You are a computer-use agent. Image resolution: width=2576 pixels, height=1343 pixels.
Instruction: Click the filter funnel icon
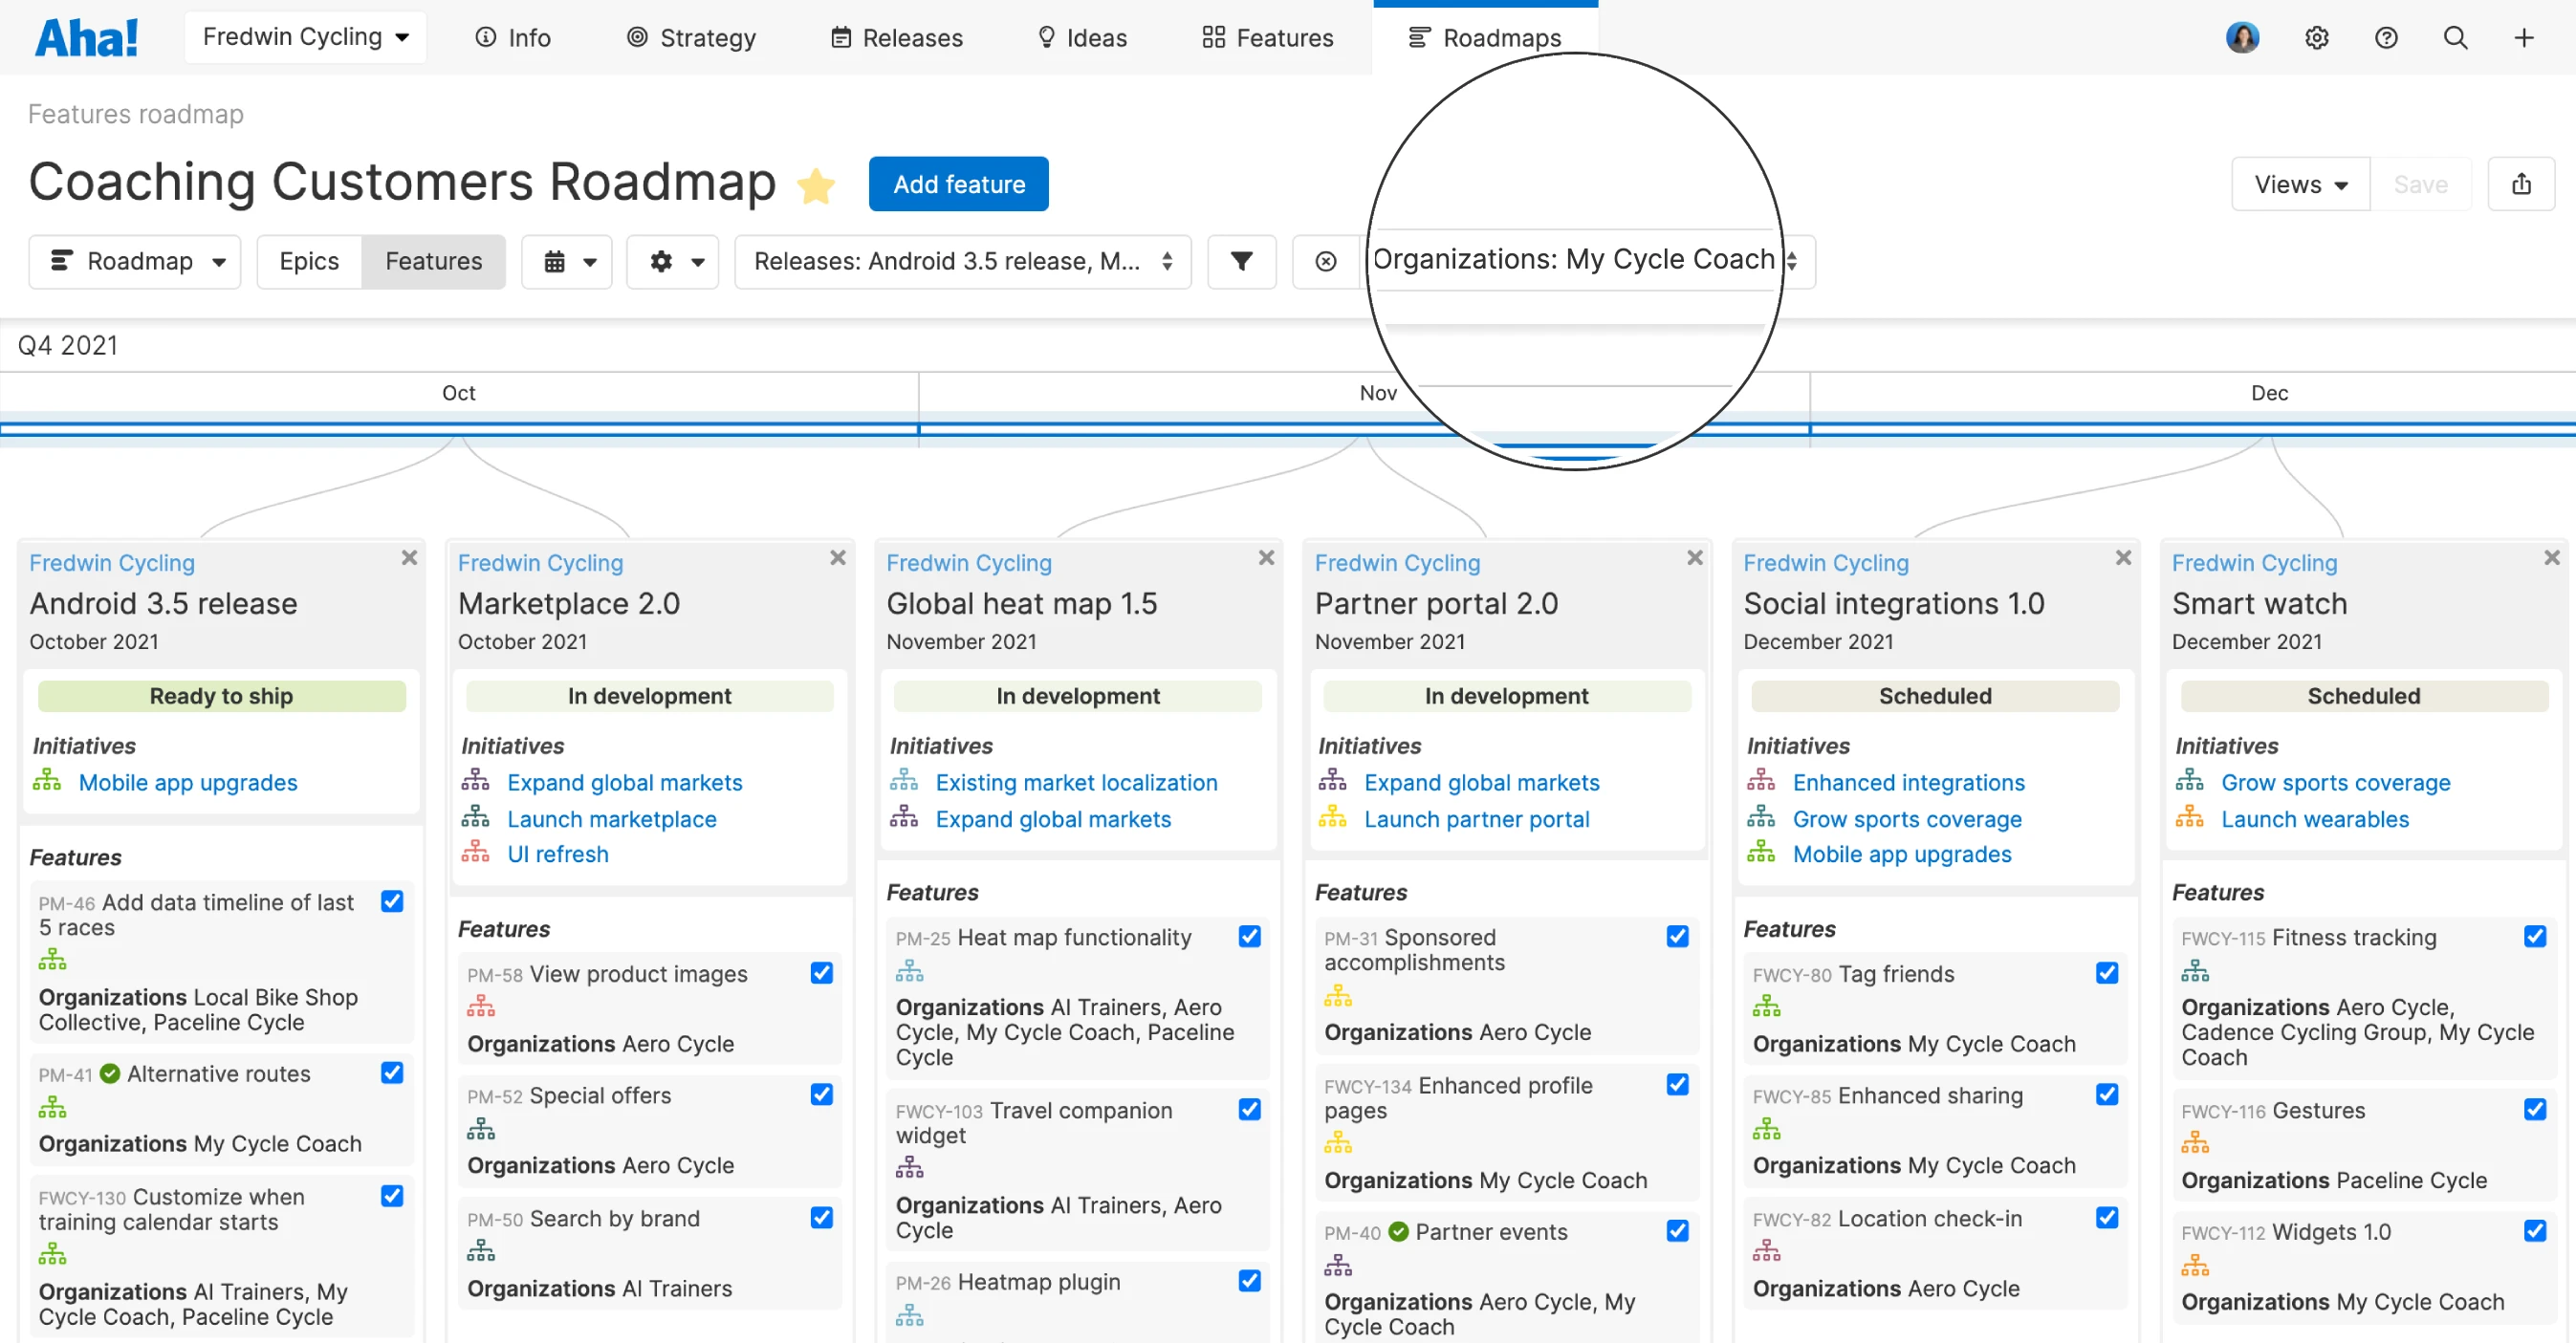1241,261
